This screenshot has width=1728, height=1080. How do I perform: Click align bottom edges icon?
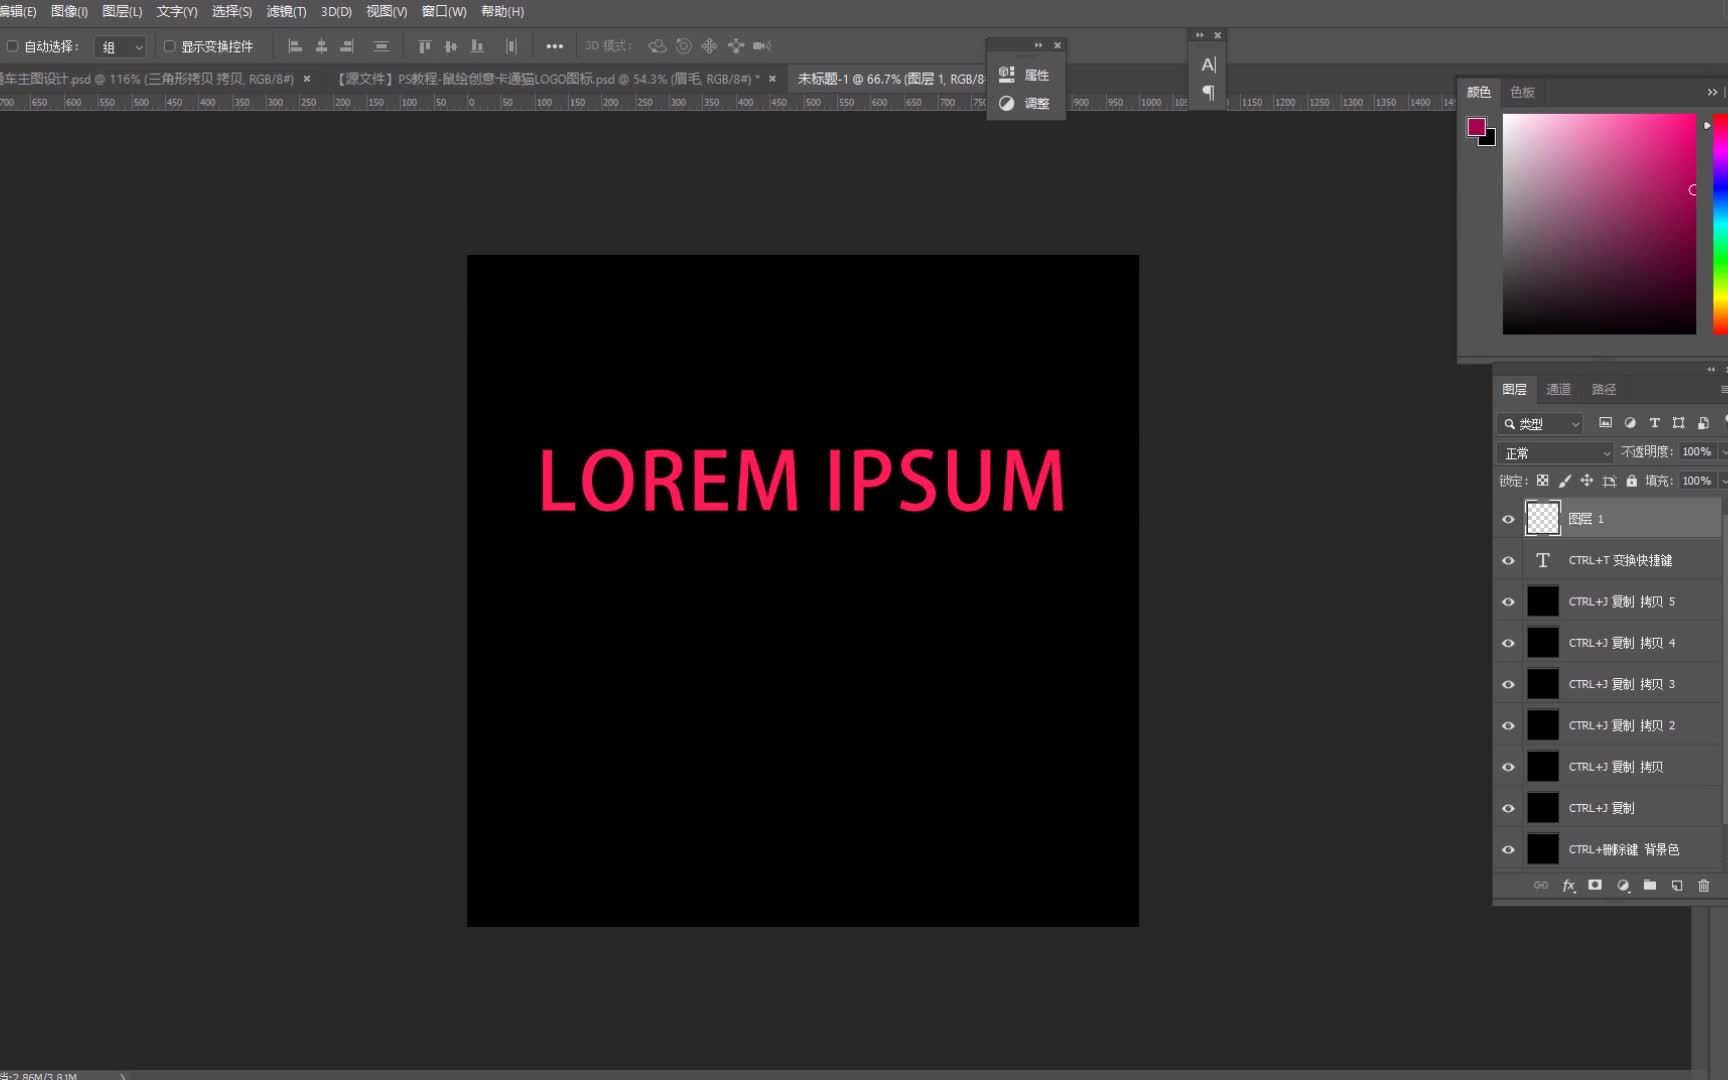pos(477,46)
